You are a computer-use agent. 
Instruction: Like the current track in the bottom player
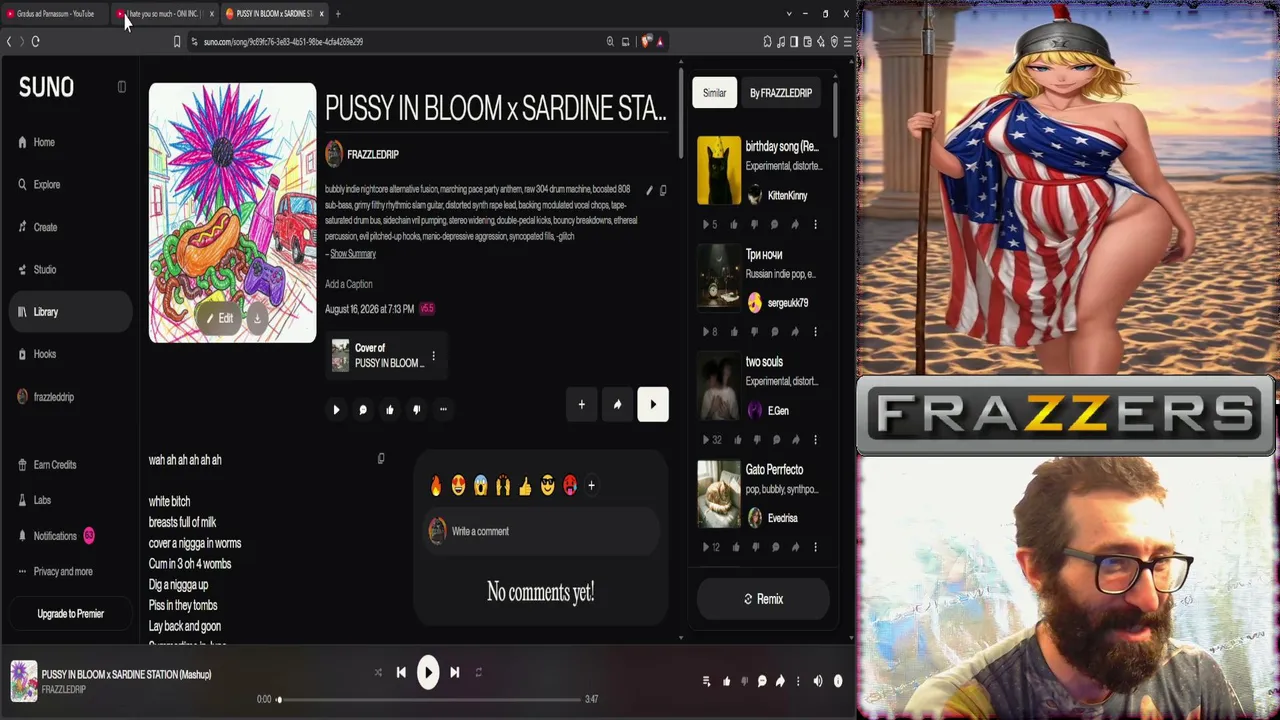726,682
